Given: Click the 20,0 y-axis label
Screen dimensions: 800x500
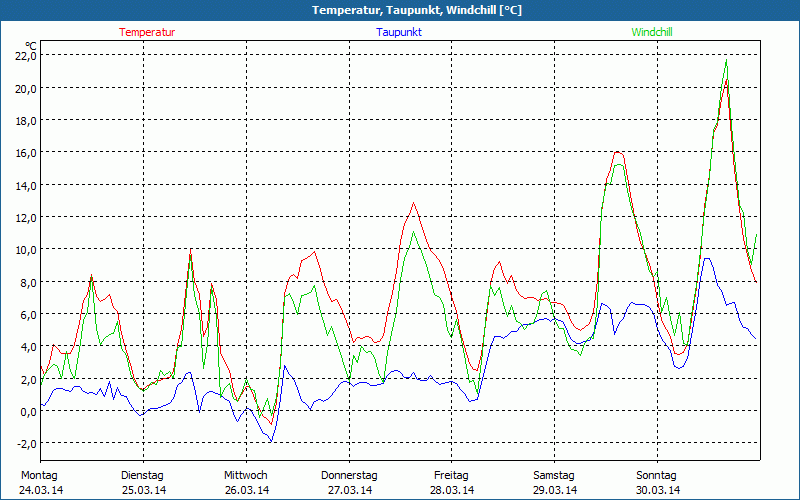Looking at the screenshot, I should click(27, 88).
